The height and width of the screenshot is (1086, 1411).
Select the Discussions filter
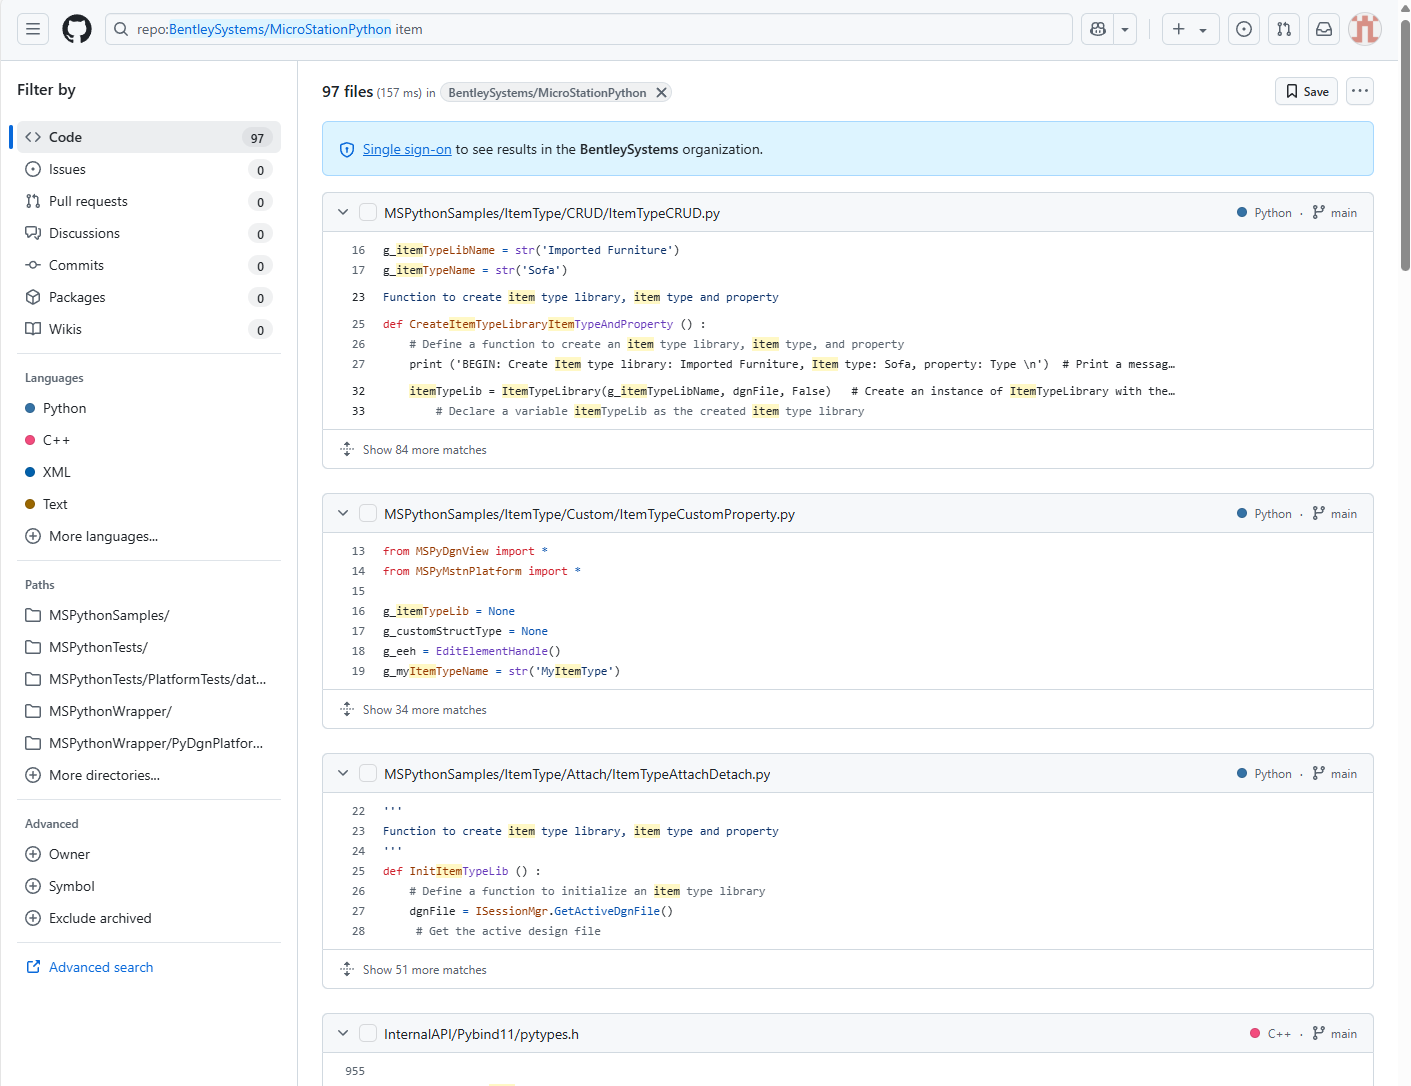point(149,233)
